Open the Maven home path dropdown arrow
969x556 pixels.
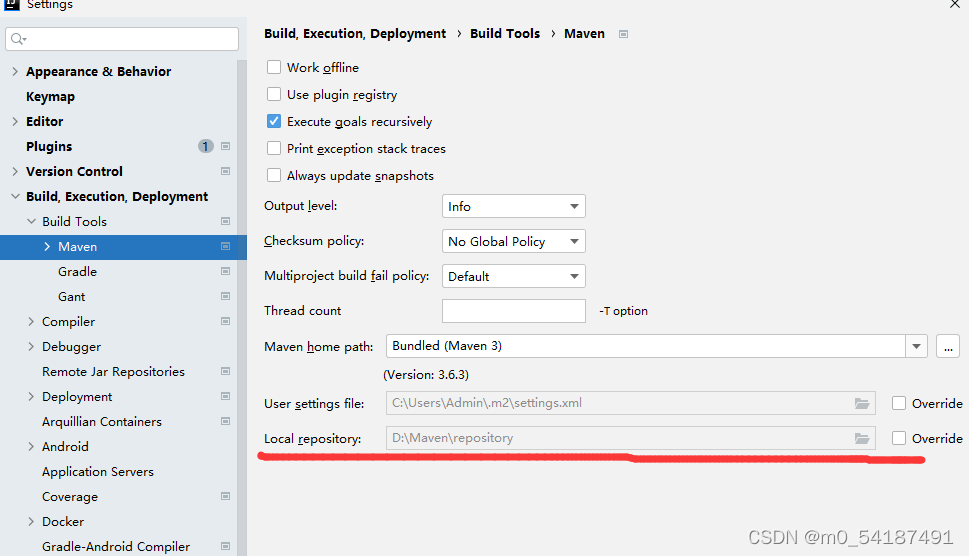coord(916,346)
